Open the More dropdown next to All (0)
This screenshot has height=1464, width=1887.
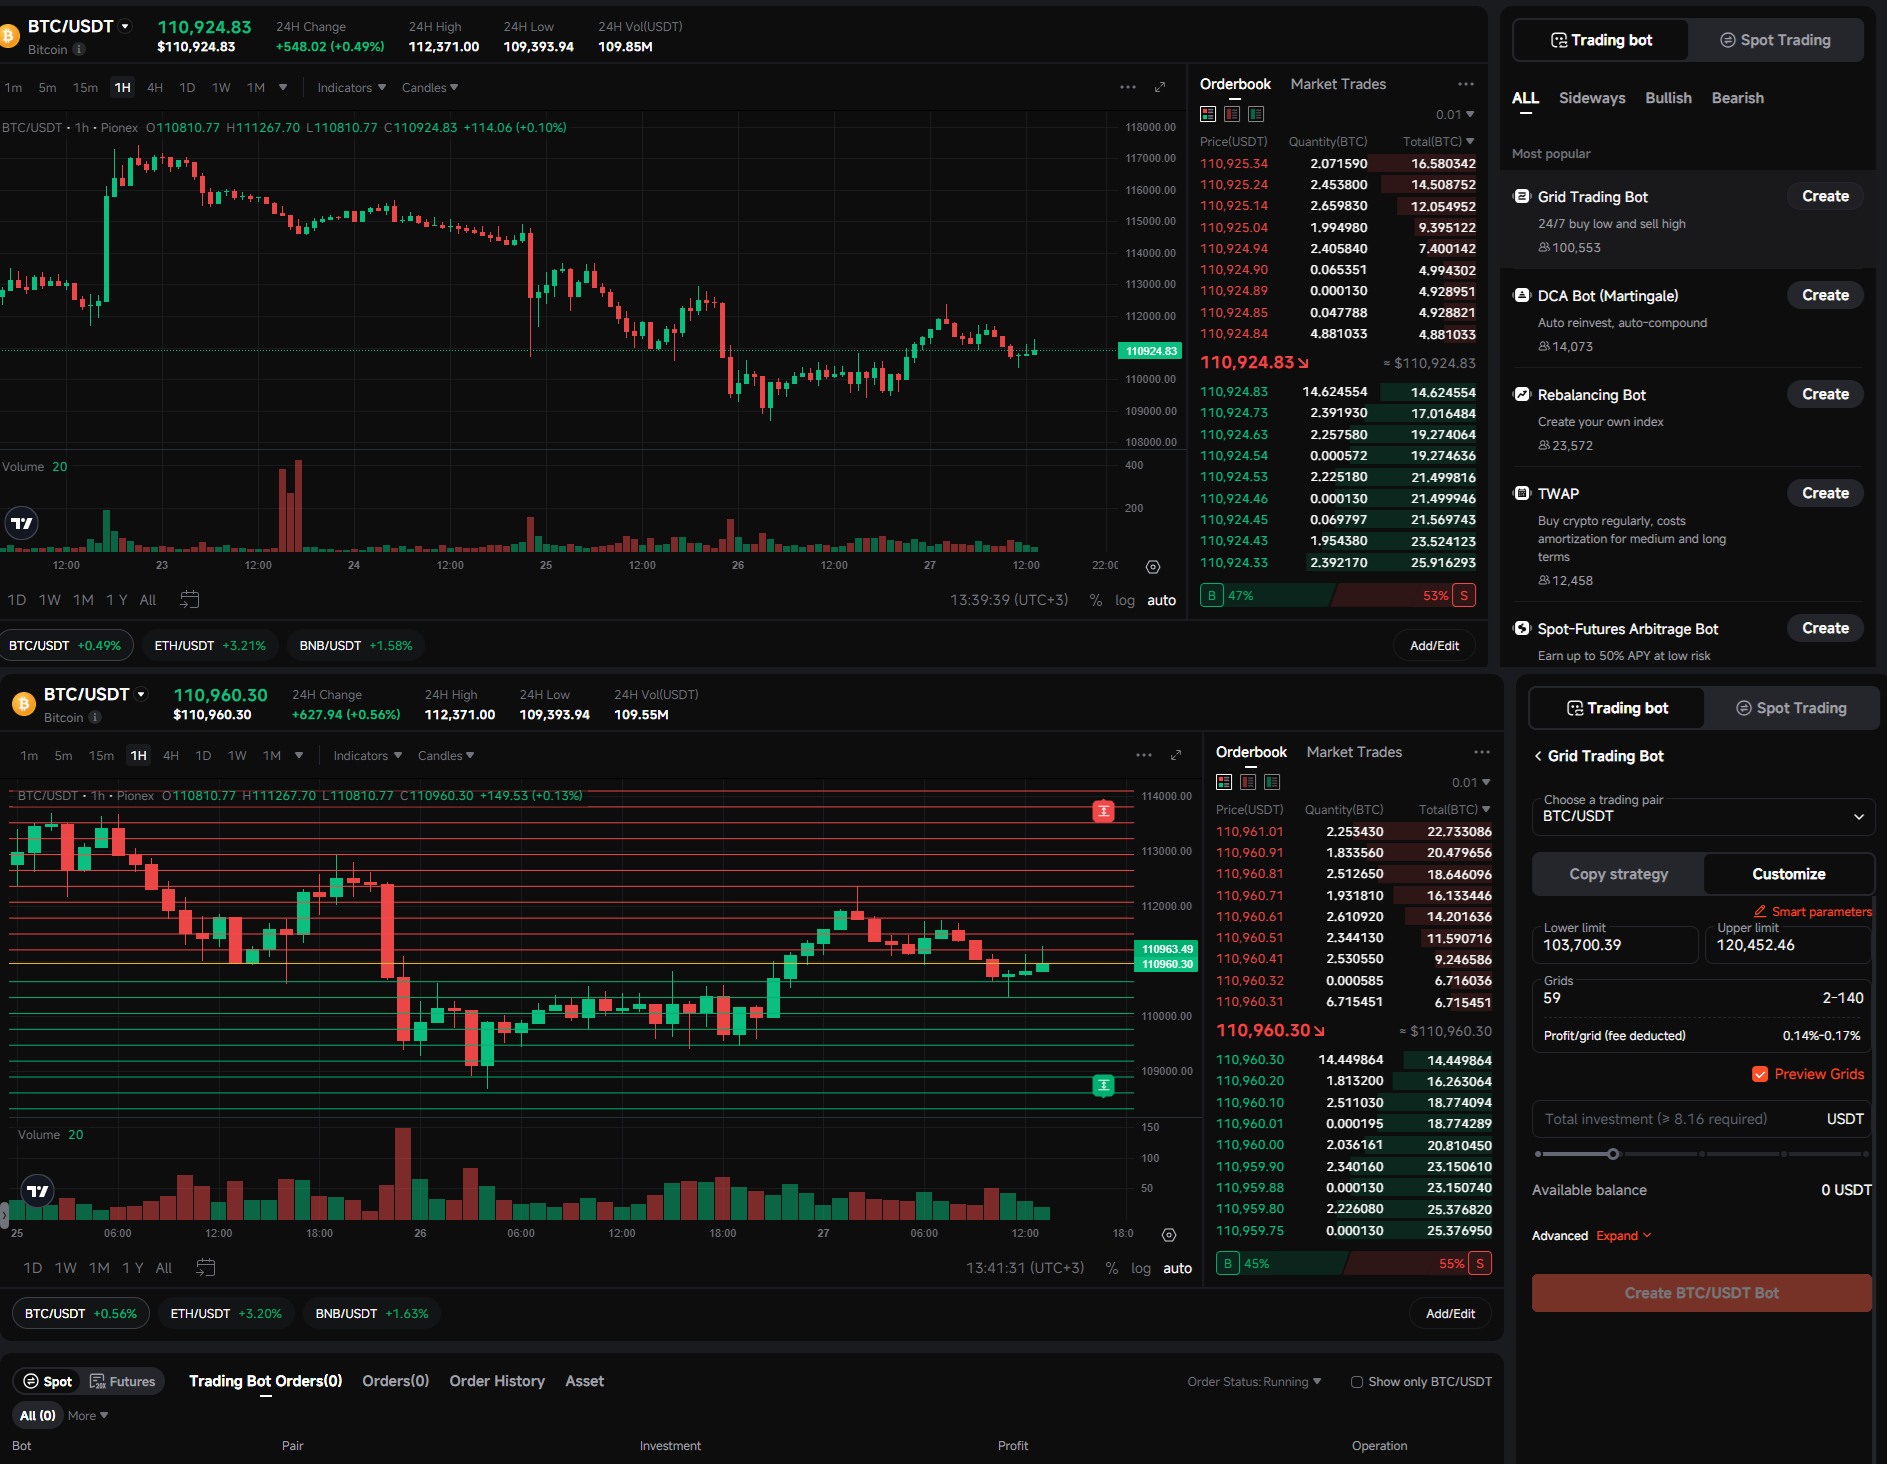click(88, 1416)
